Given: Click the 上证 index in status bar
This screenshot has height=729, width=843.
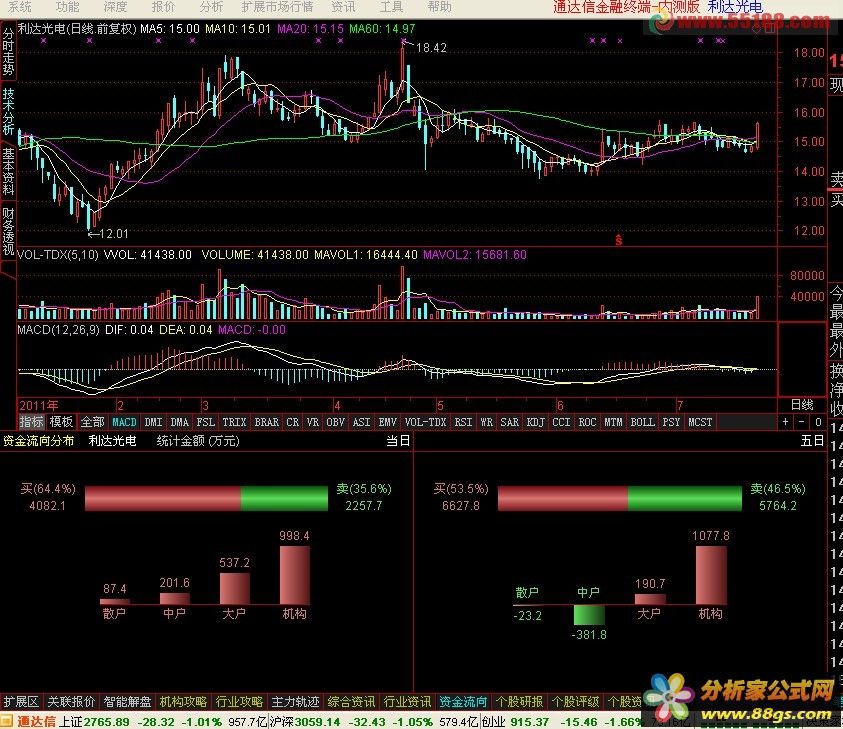Looking at the screenshot, I should click(x=70, y=721).
